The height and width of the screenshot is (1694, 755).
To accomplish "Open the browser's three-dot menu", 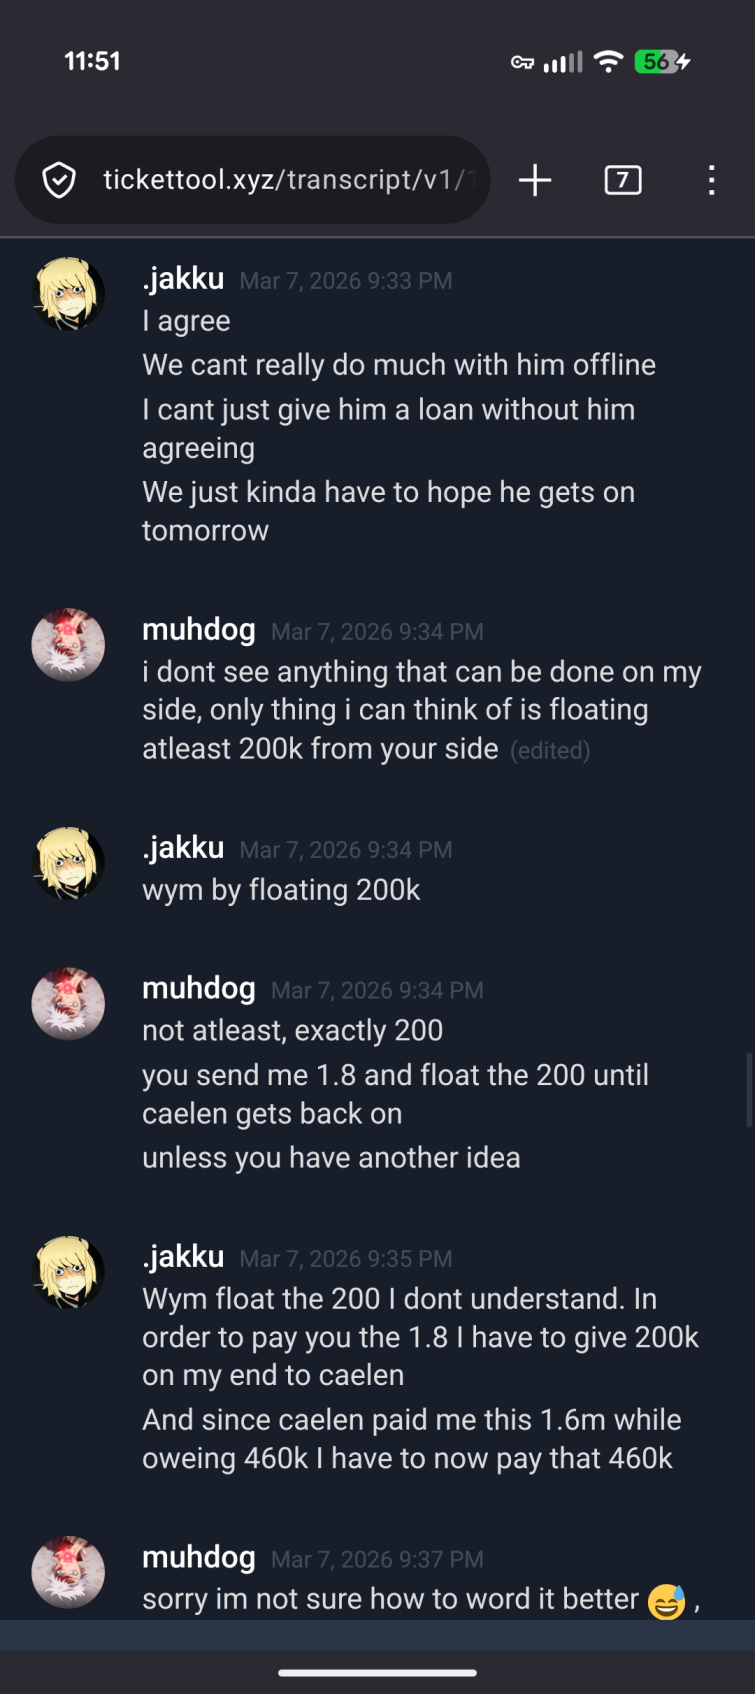I will click(x=711, y=180).
